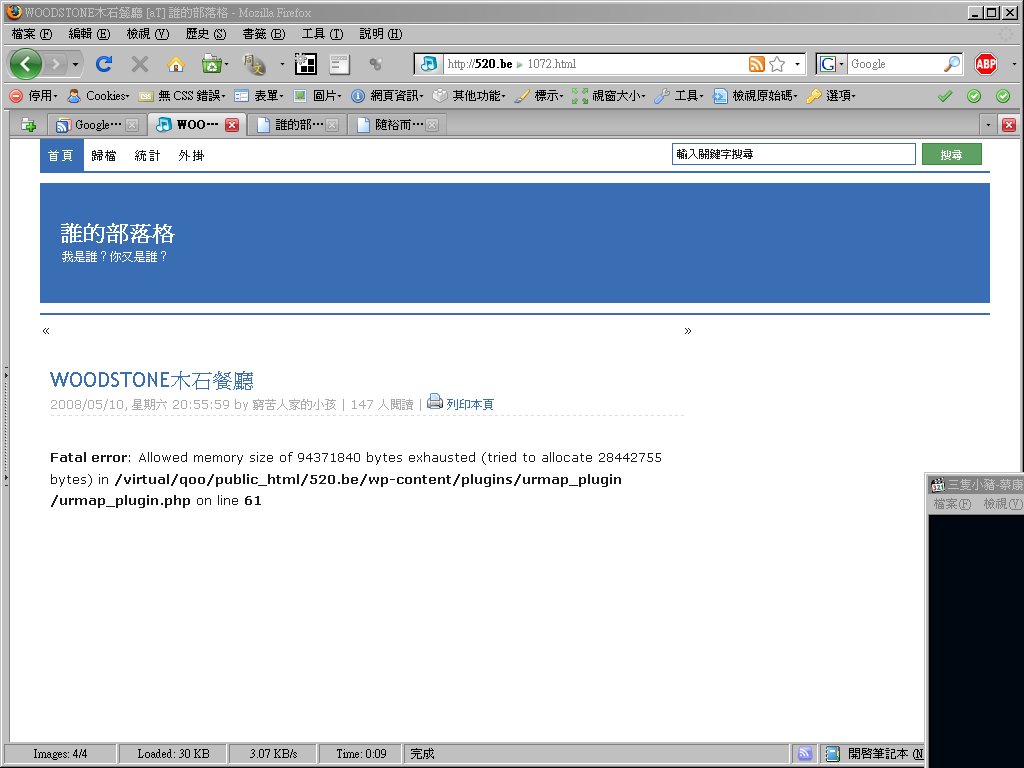Click the new tab icon on tab bar
Viewport: 1024px width, 768px height.
pyautogui.click(x=28, y=125)
